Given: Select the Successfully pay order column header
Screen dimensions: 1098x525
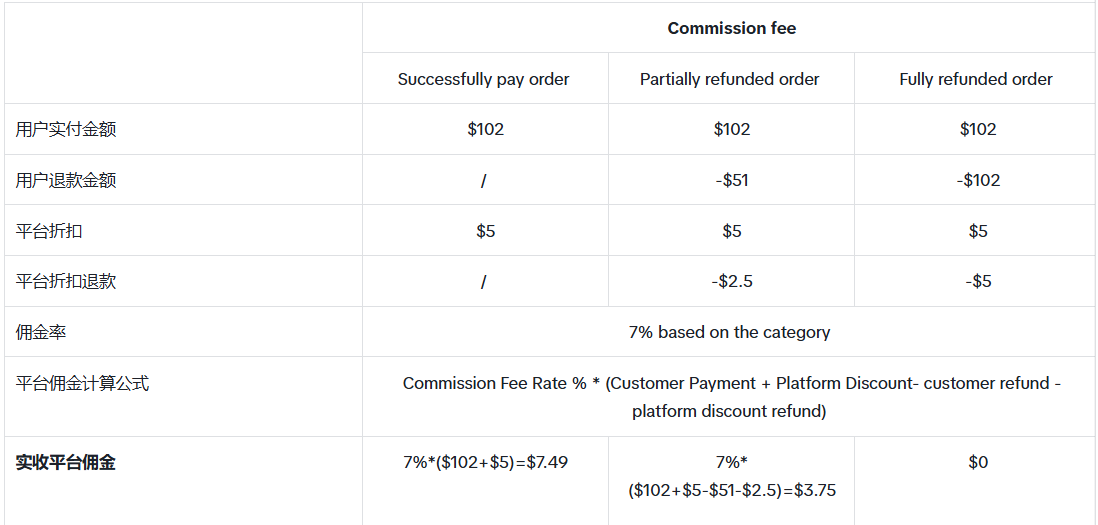Looking at the screenshot, I should [x=484, y=79].
